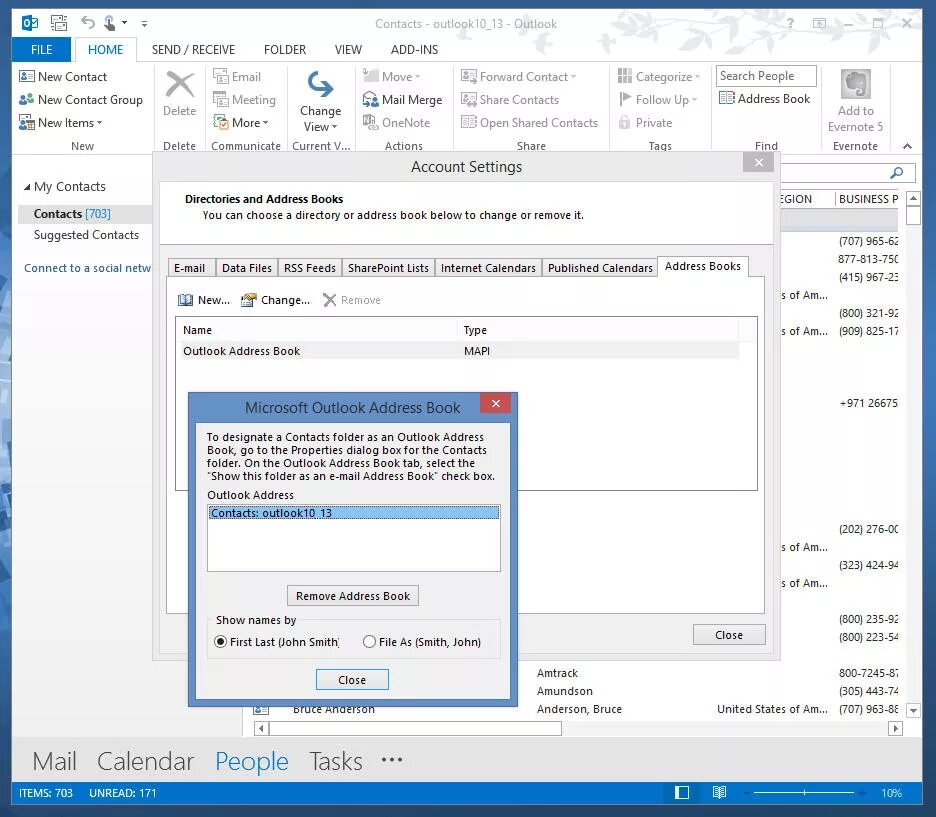Click the Meeting icon in ribbon

(221, 100)
